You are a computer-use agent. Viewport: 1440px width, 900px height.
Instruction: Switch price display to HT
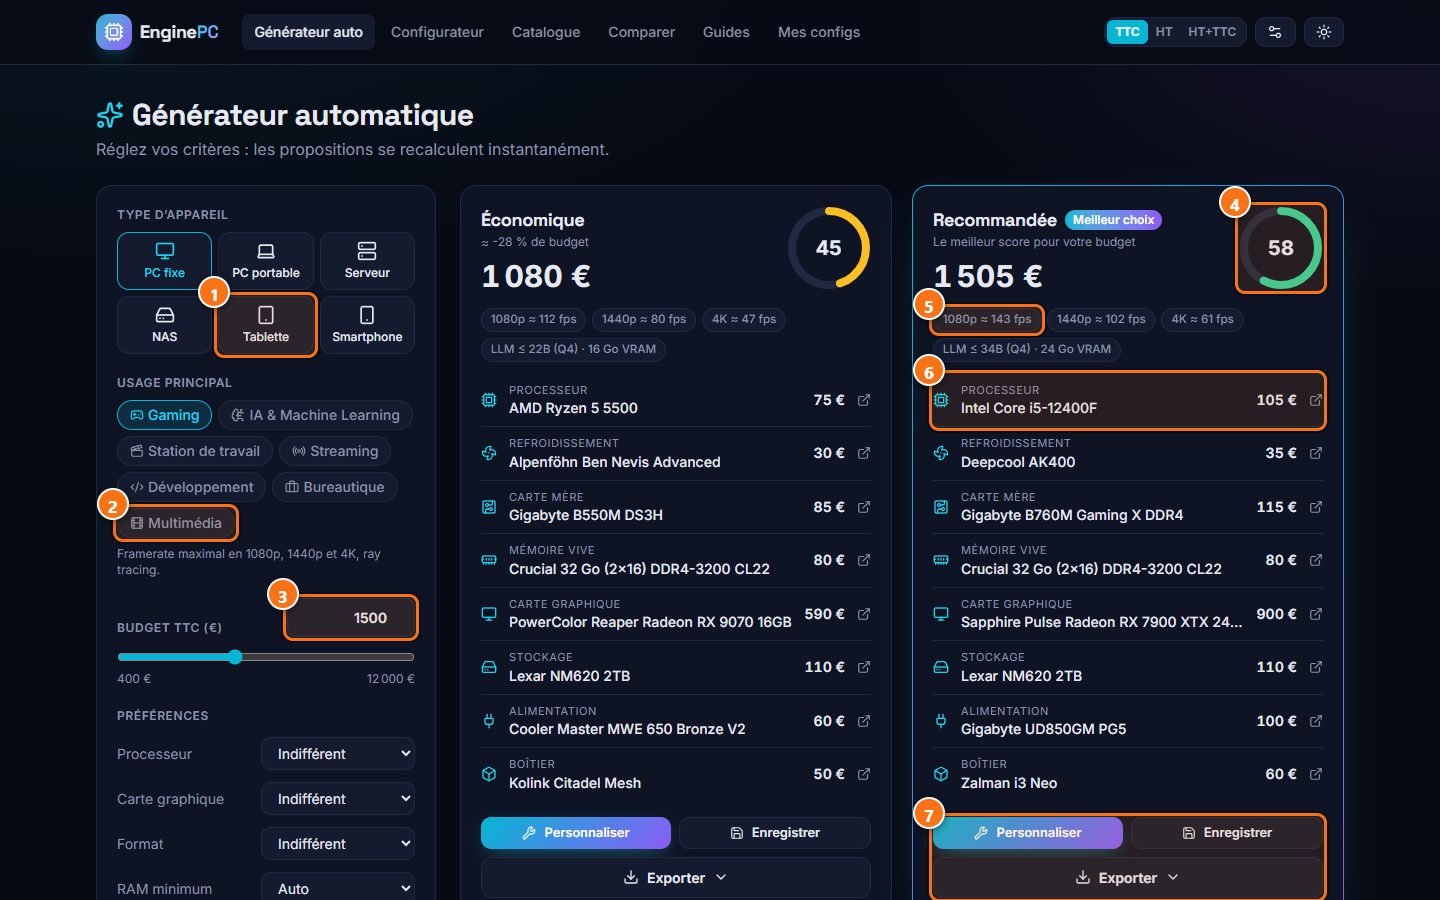pos(1164,32)
